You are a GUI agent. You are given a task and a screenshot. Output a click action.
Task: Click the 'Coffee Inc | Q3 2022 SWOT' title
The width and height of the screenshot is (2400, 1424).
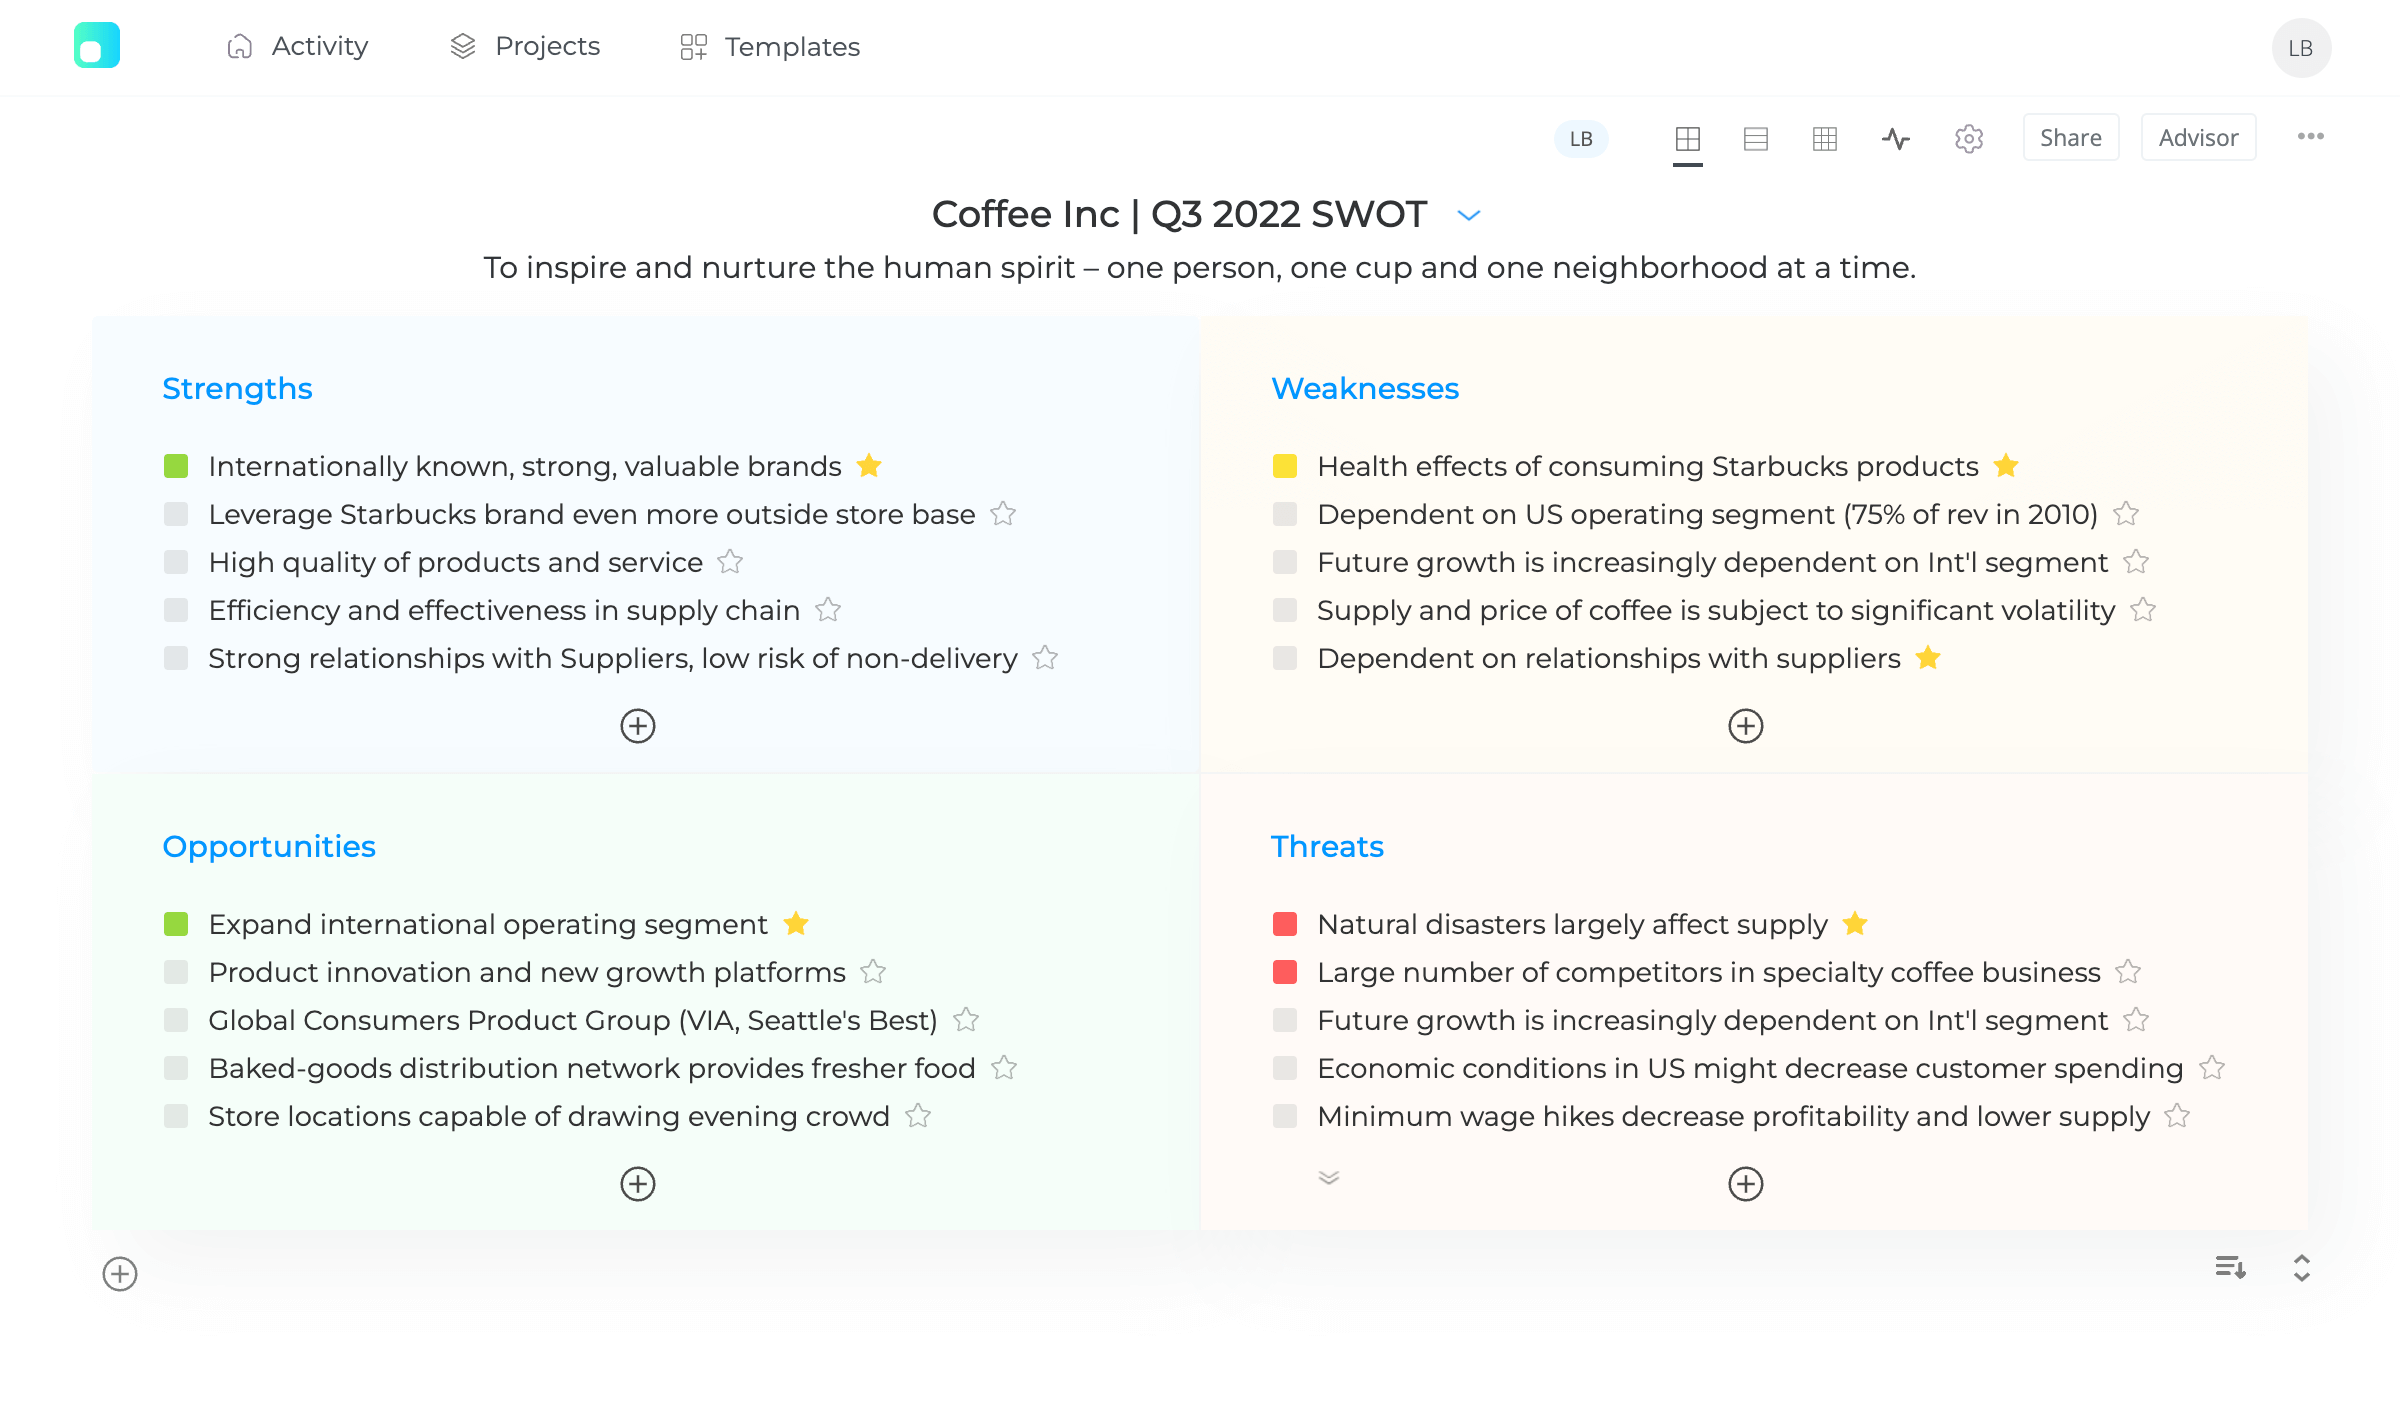(1179, 214)
